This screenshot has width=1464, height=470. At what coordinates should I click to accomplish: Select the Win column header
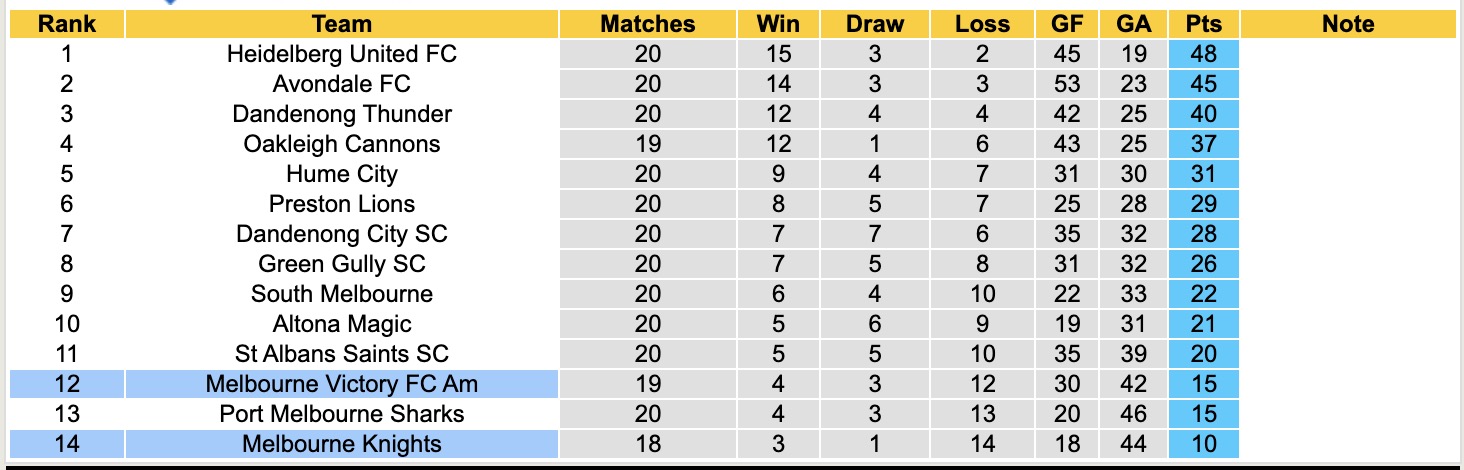[x=777, y=24]
